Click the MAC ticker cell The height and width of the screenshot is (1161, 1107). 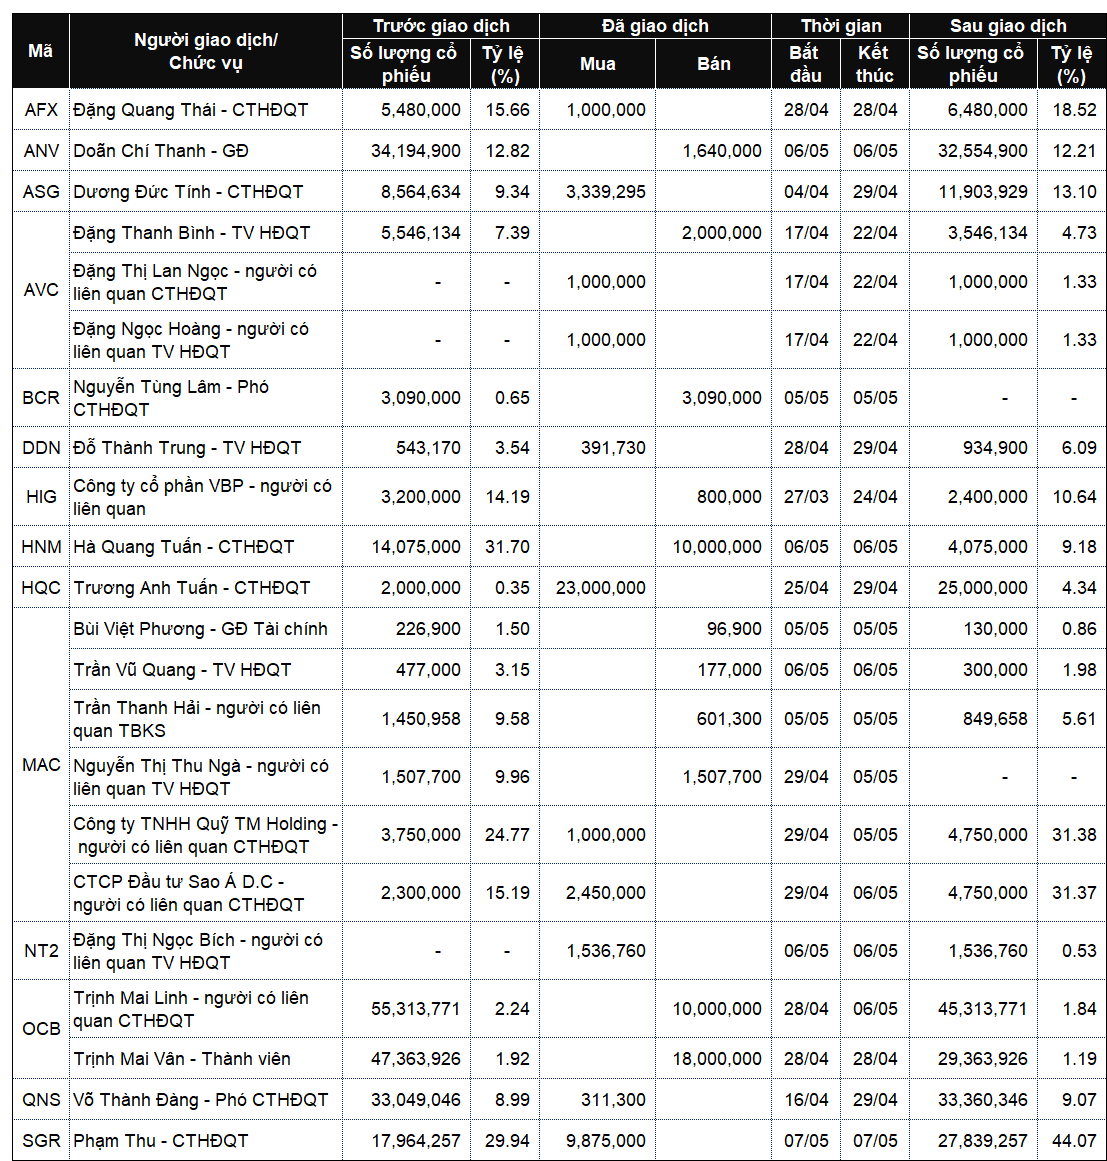click(41, 765)
